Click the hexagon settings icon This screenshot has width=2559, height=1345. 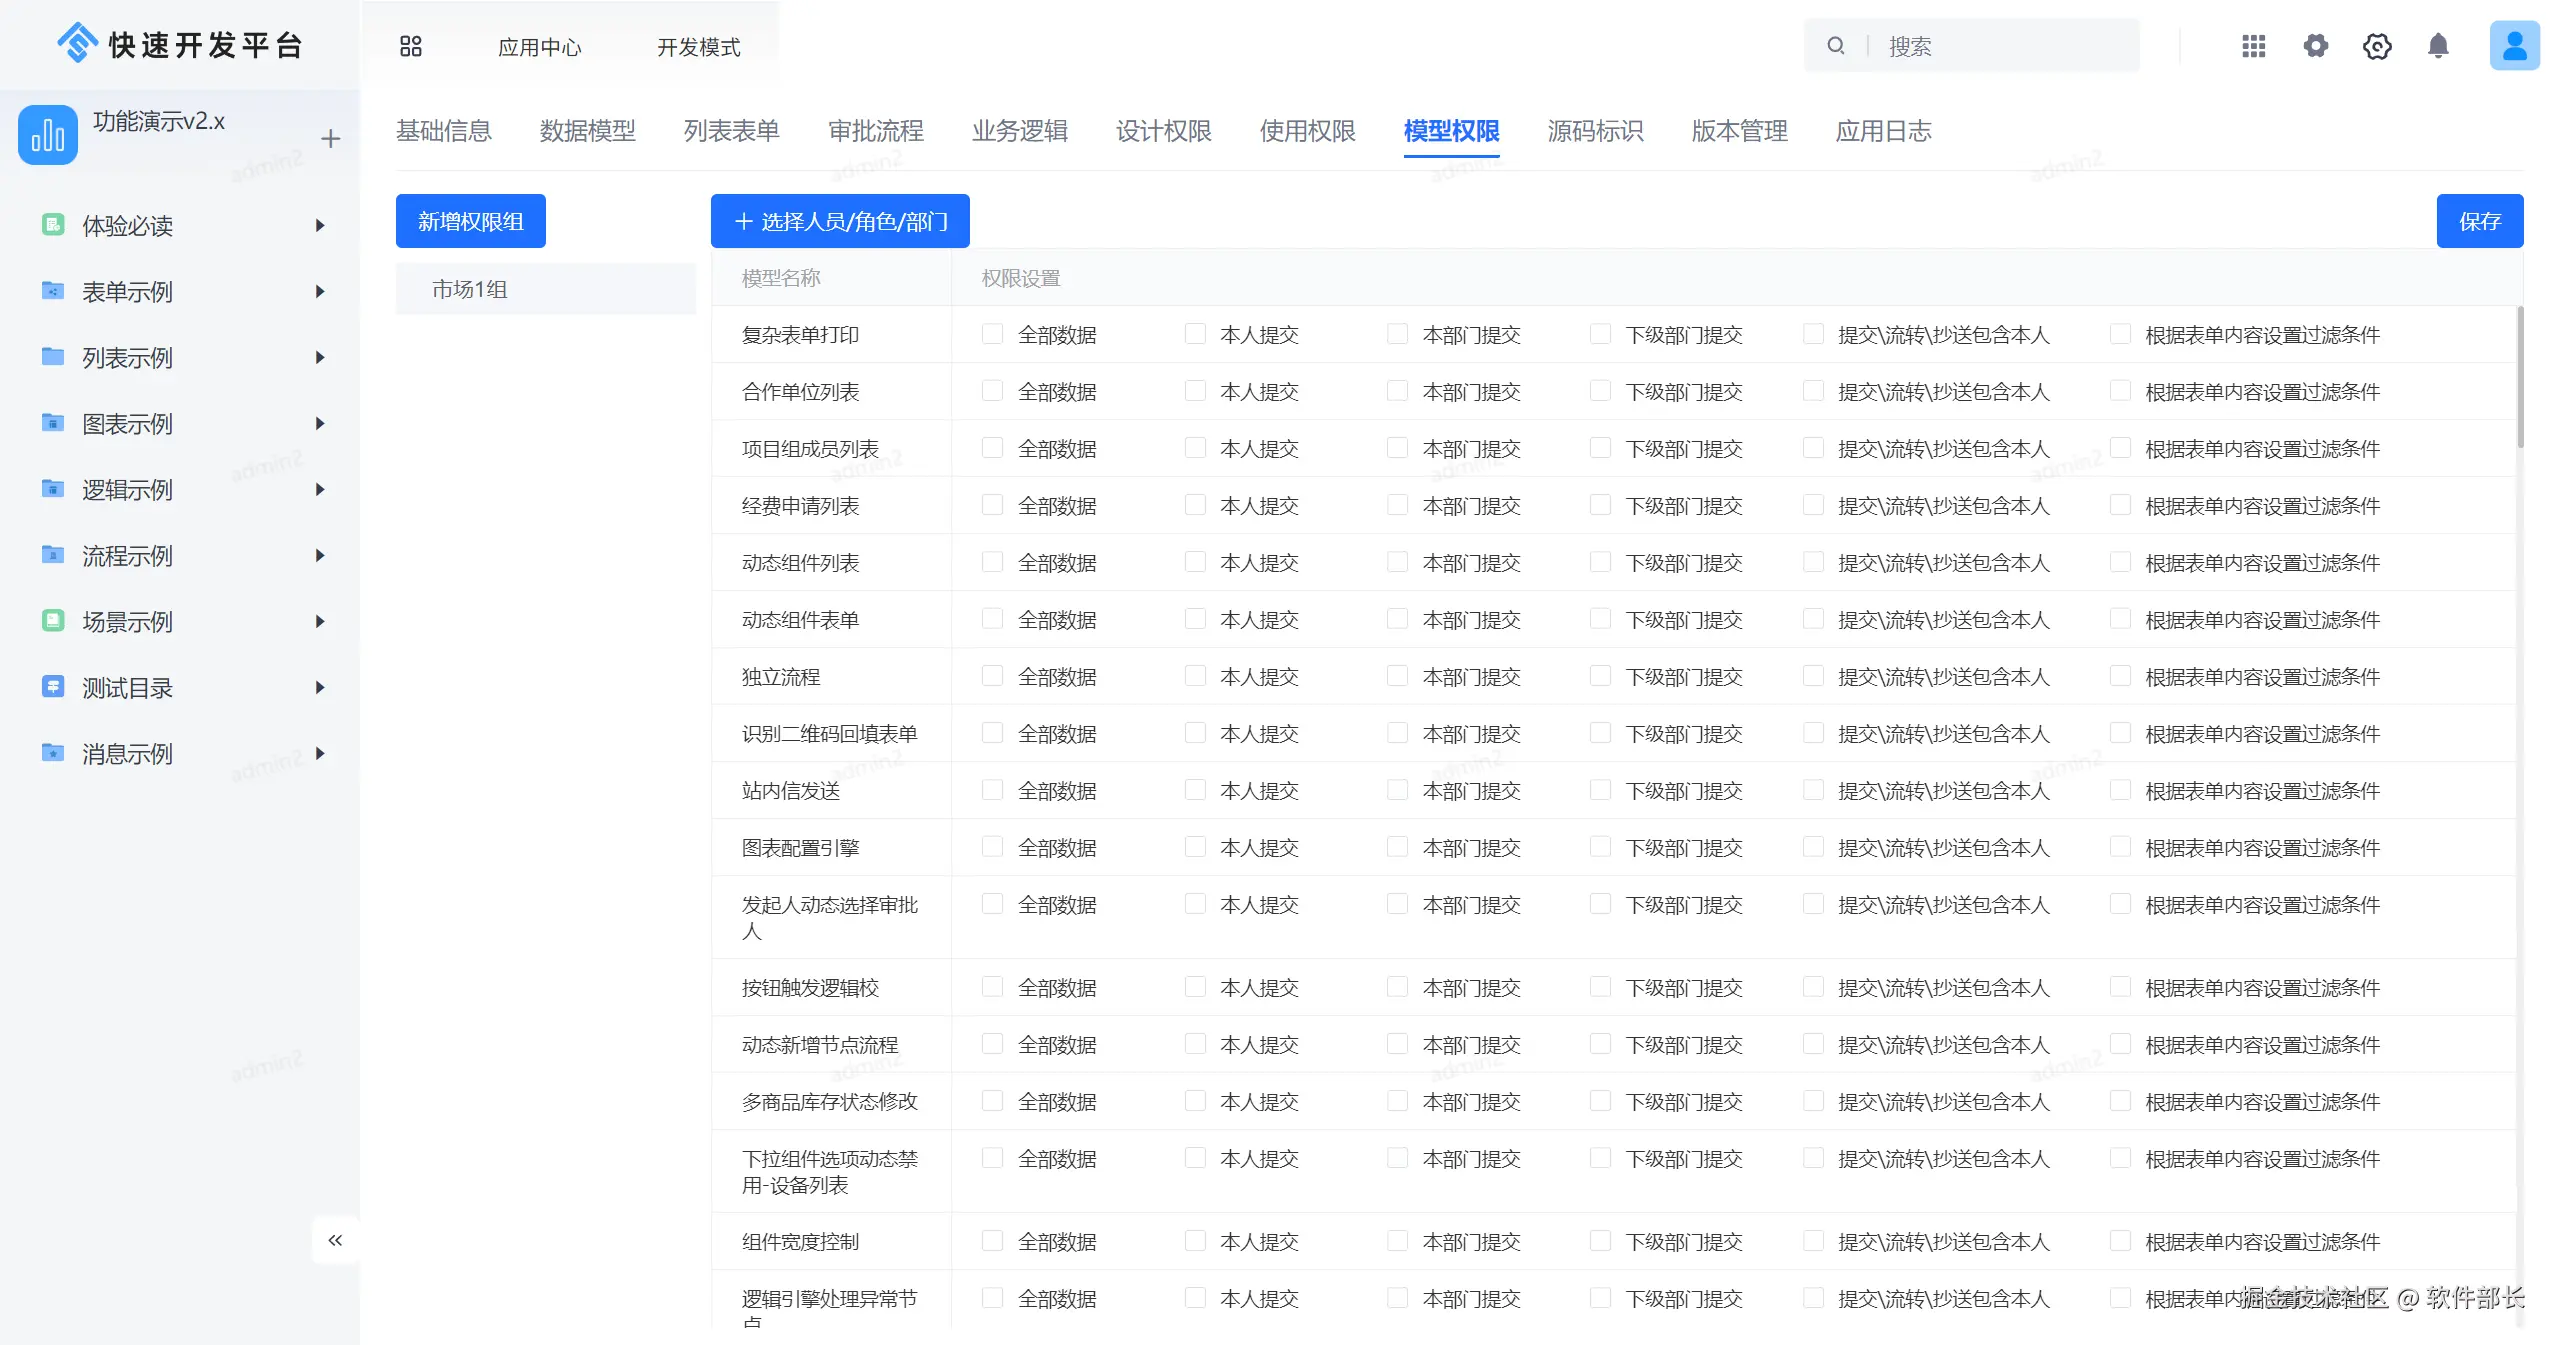pyautogui.click(x=2377, y=46)
